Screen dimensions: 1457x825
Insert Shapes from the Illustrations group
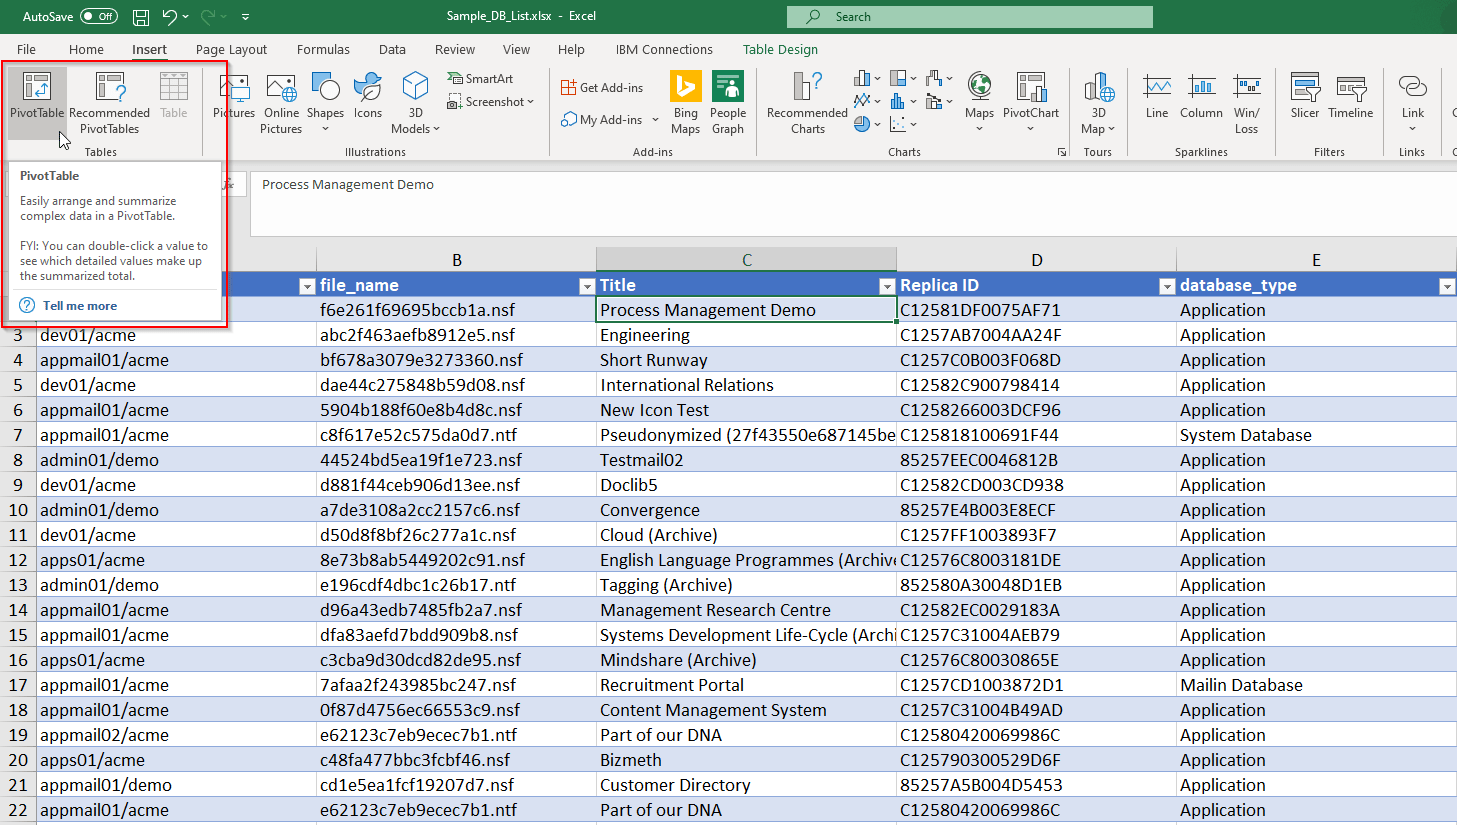point(325,100)
